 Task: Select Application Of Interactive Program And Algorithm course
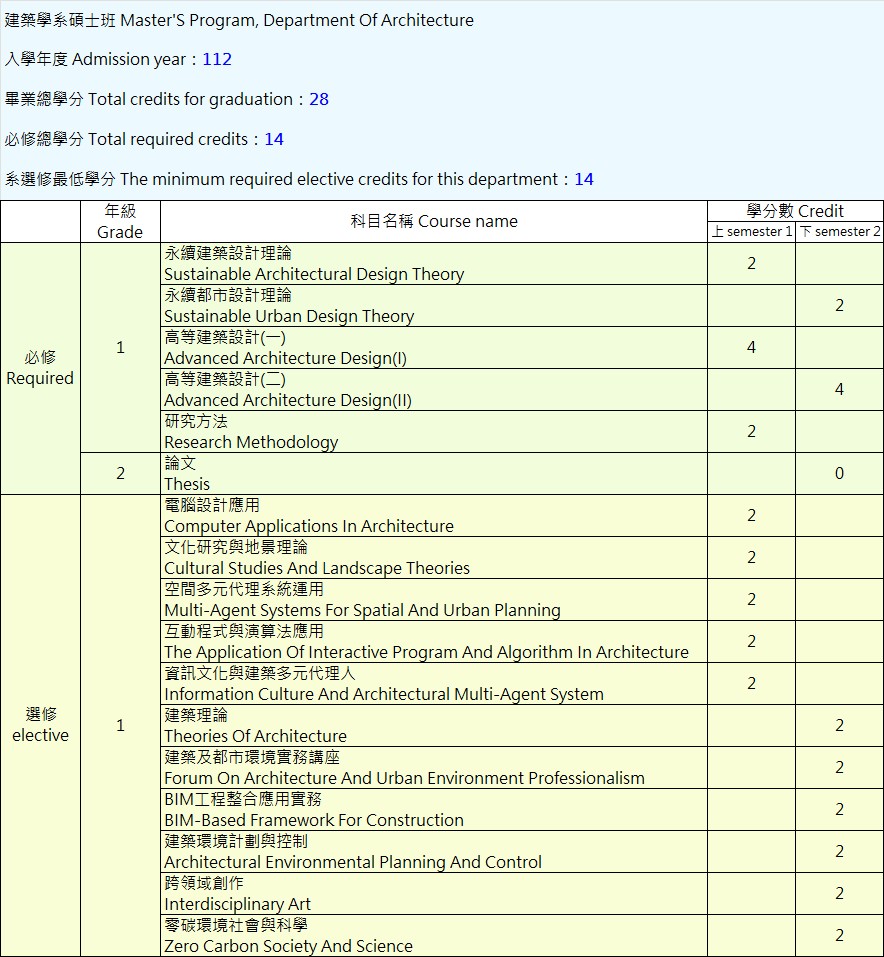tap(434, 642)
